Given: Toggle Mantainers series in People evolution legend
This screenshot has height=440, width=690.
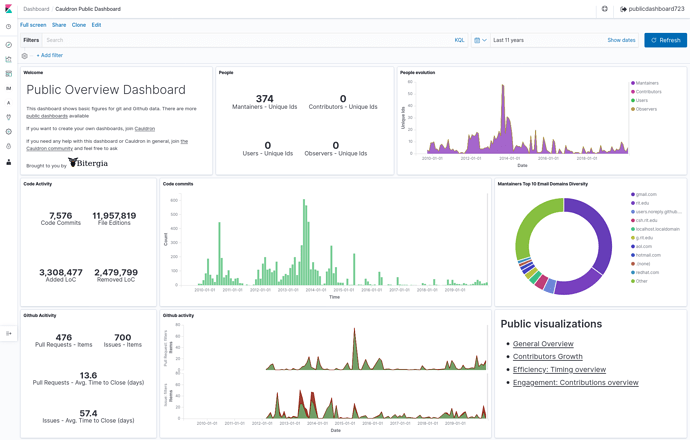Looking at the screenshot, I should coord(645,83).
